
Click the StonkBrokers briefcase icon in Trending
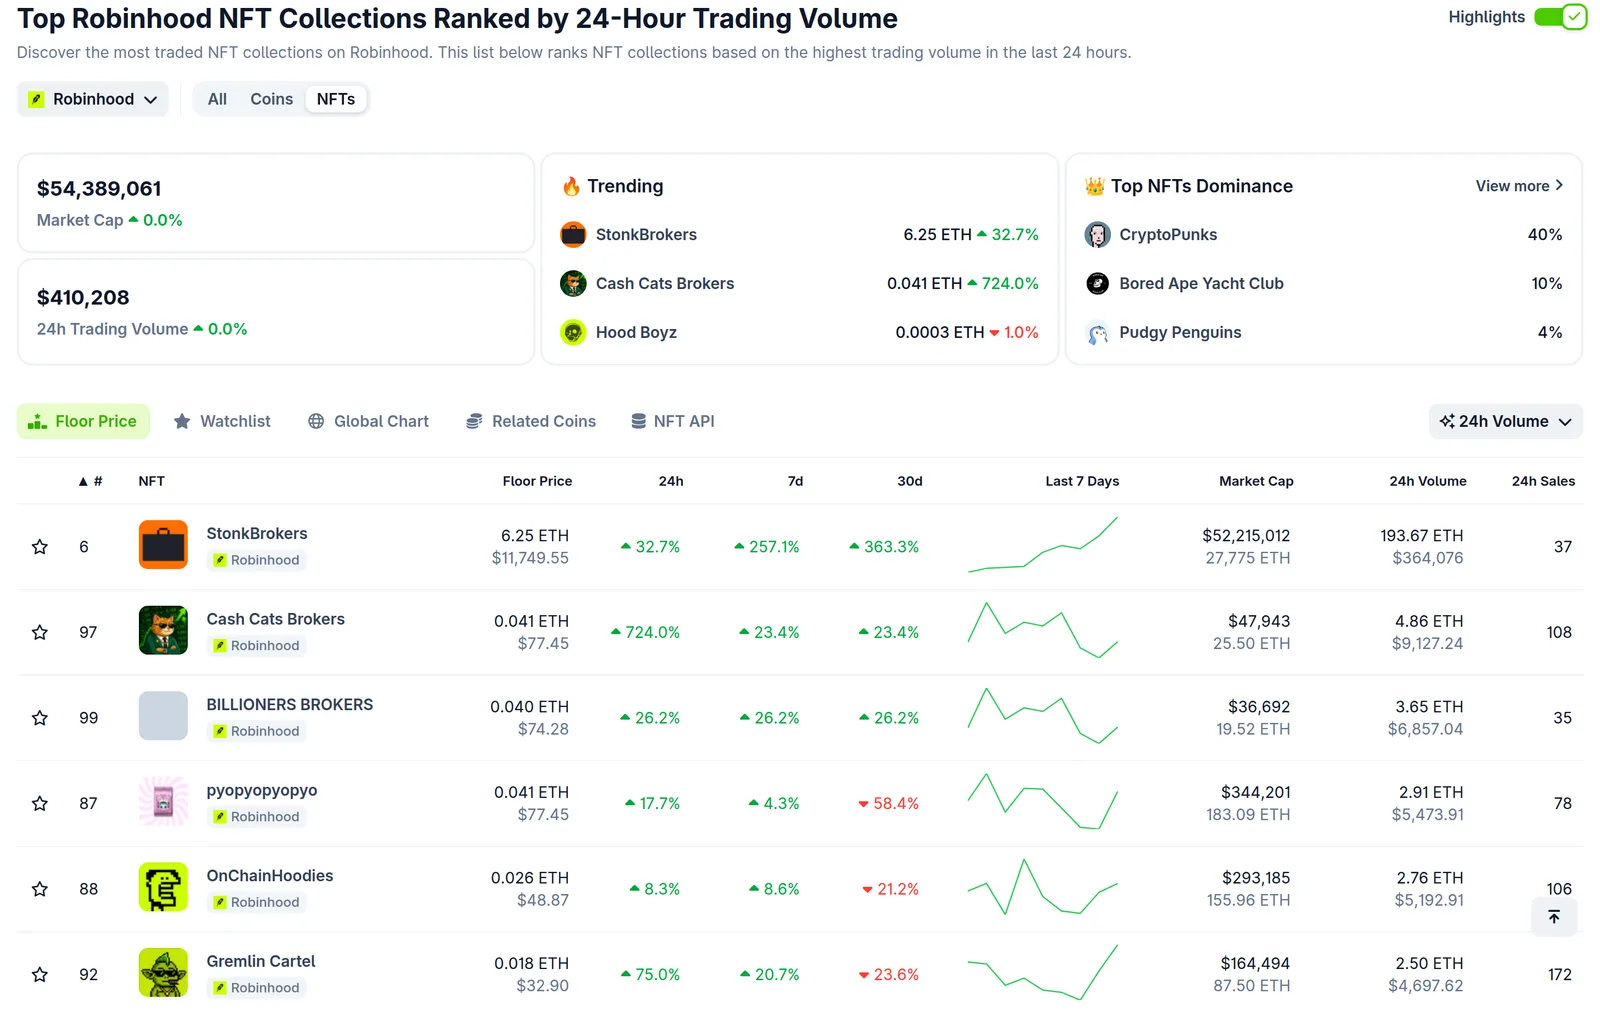573,235
